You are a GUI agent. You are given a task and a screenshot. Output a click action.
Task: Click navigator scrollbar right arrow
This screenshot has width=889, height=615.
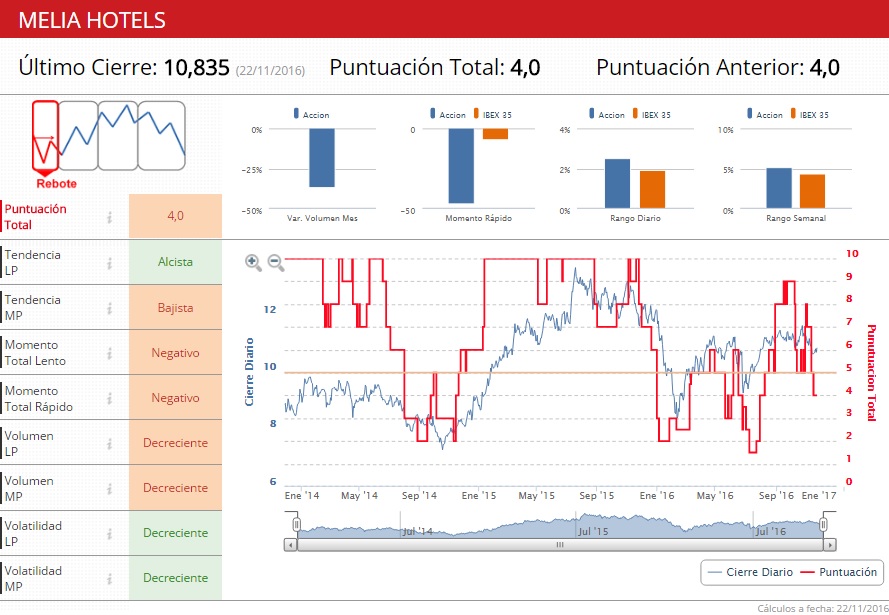coord(829,545)
